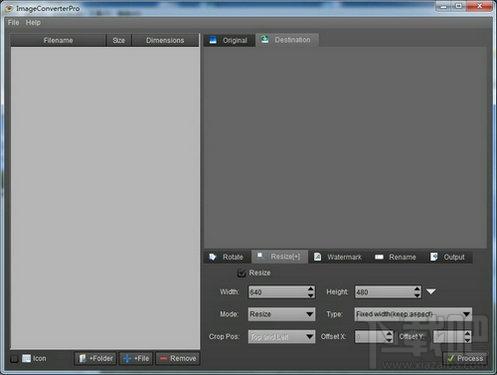Sort by the Filename column header
Viewport: 497px width, 375px height.
tap(58, 40)
